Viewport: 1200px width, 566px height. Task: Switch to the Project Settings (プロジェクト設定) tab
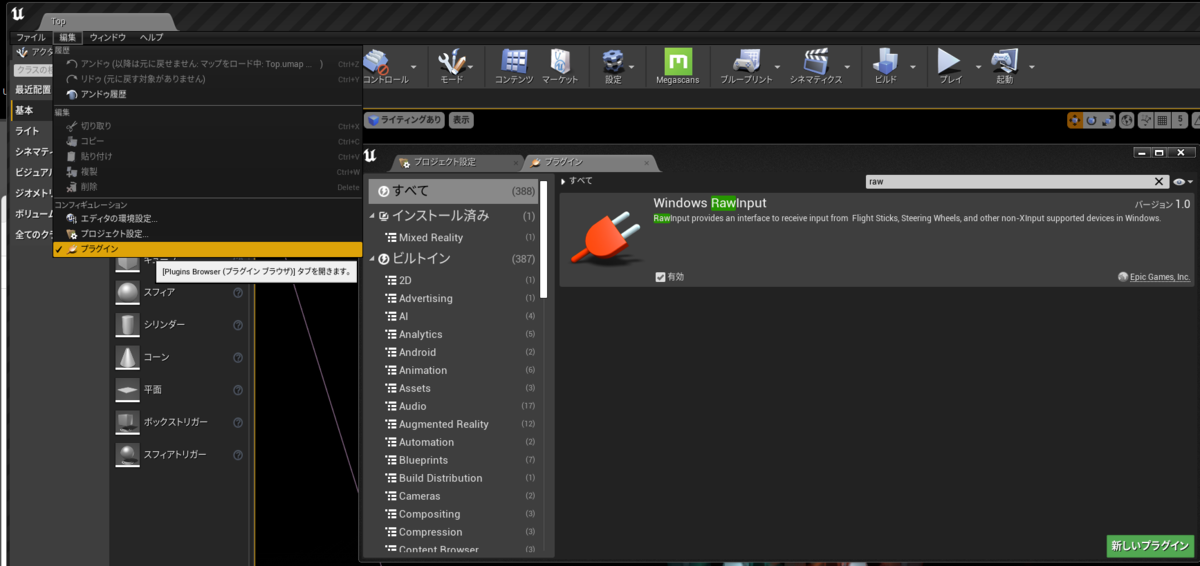click(x=453, y=162)
